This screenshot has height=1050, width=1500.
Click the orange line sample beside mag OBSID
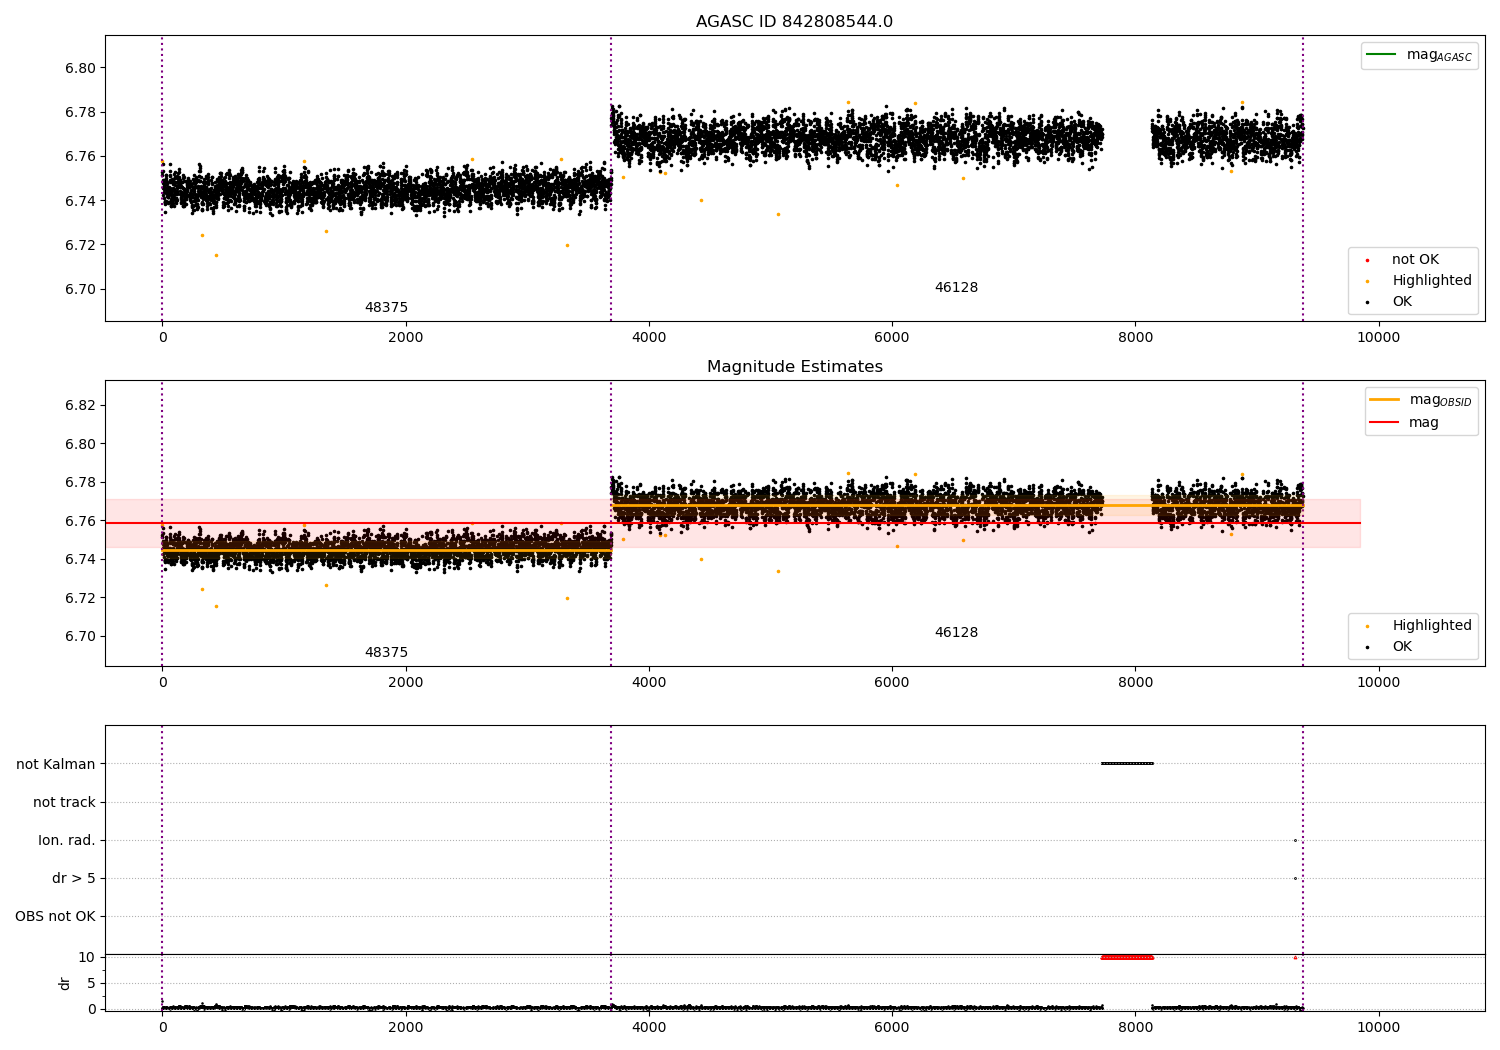1384,399
